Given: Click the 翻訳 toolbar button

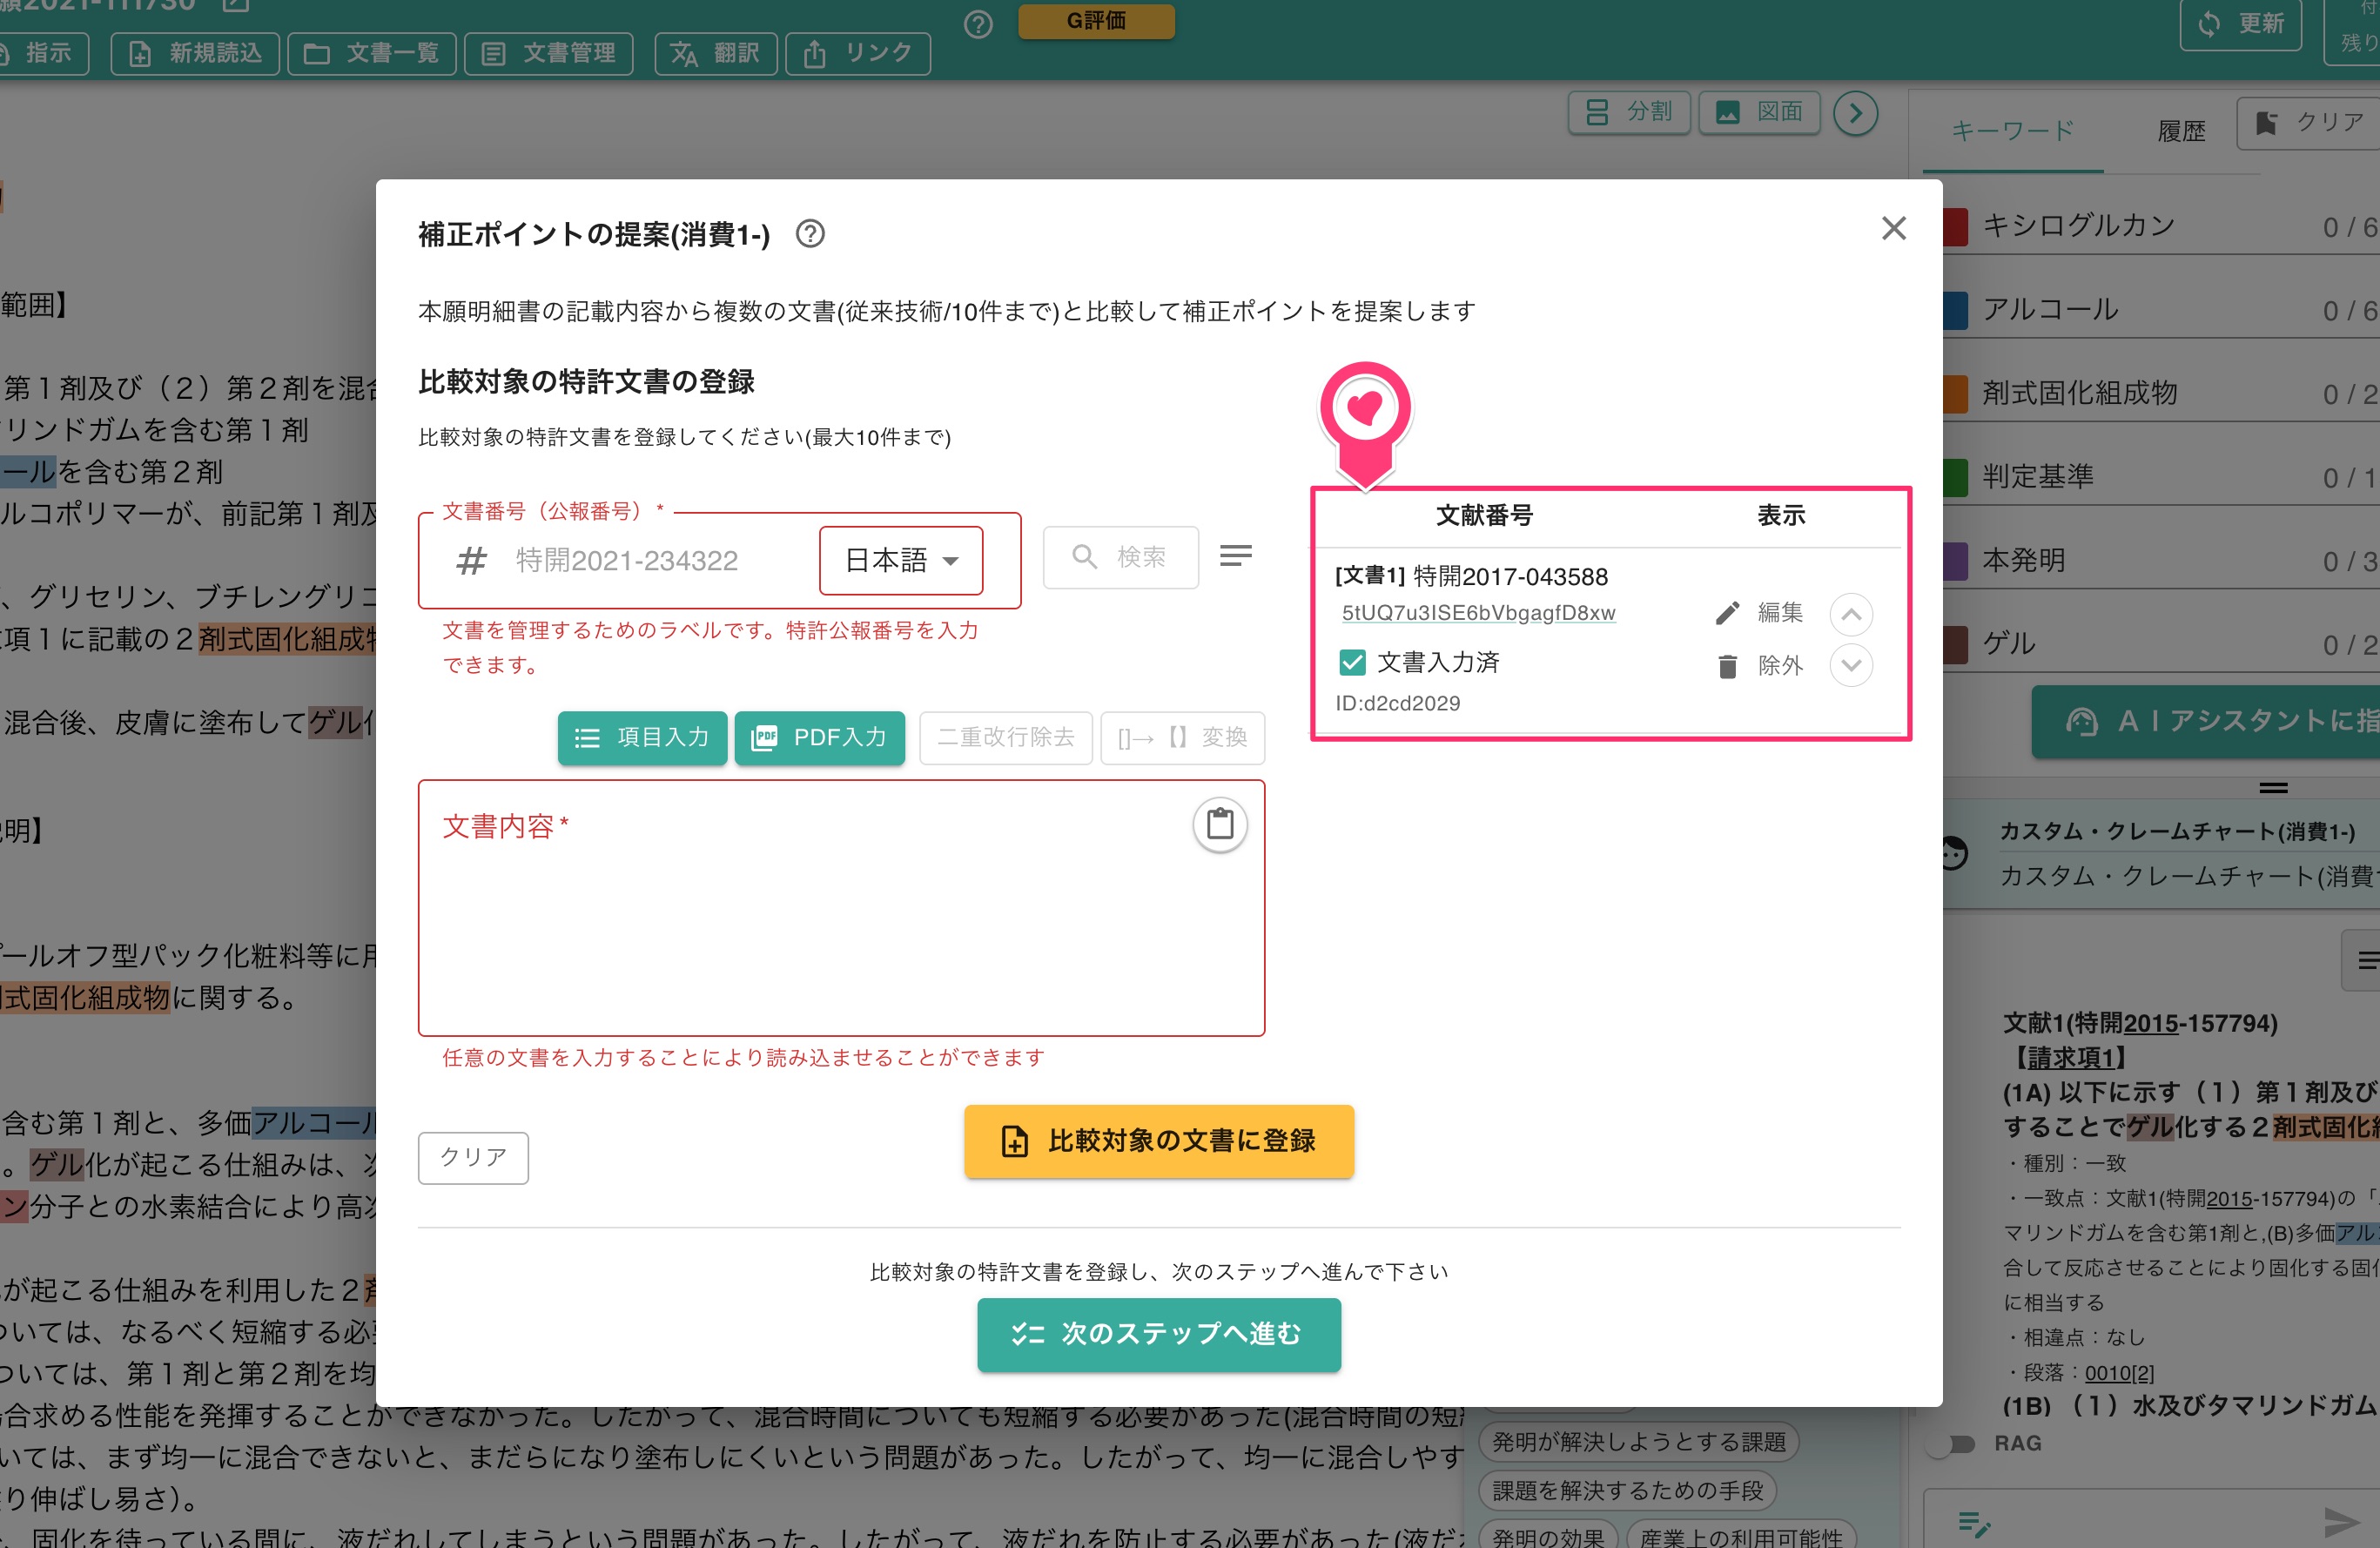Looking at the screenshot, I should pyautogui.click(x=715, y=53).
